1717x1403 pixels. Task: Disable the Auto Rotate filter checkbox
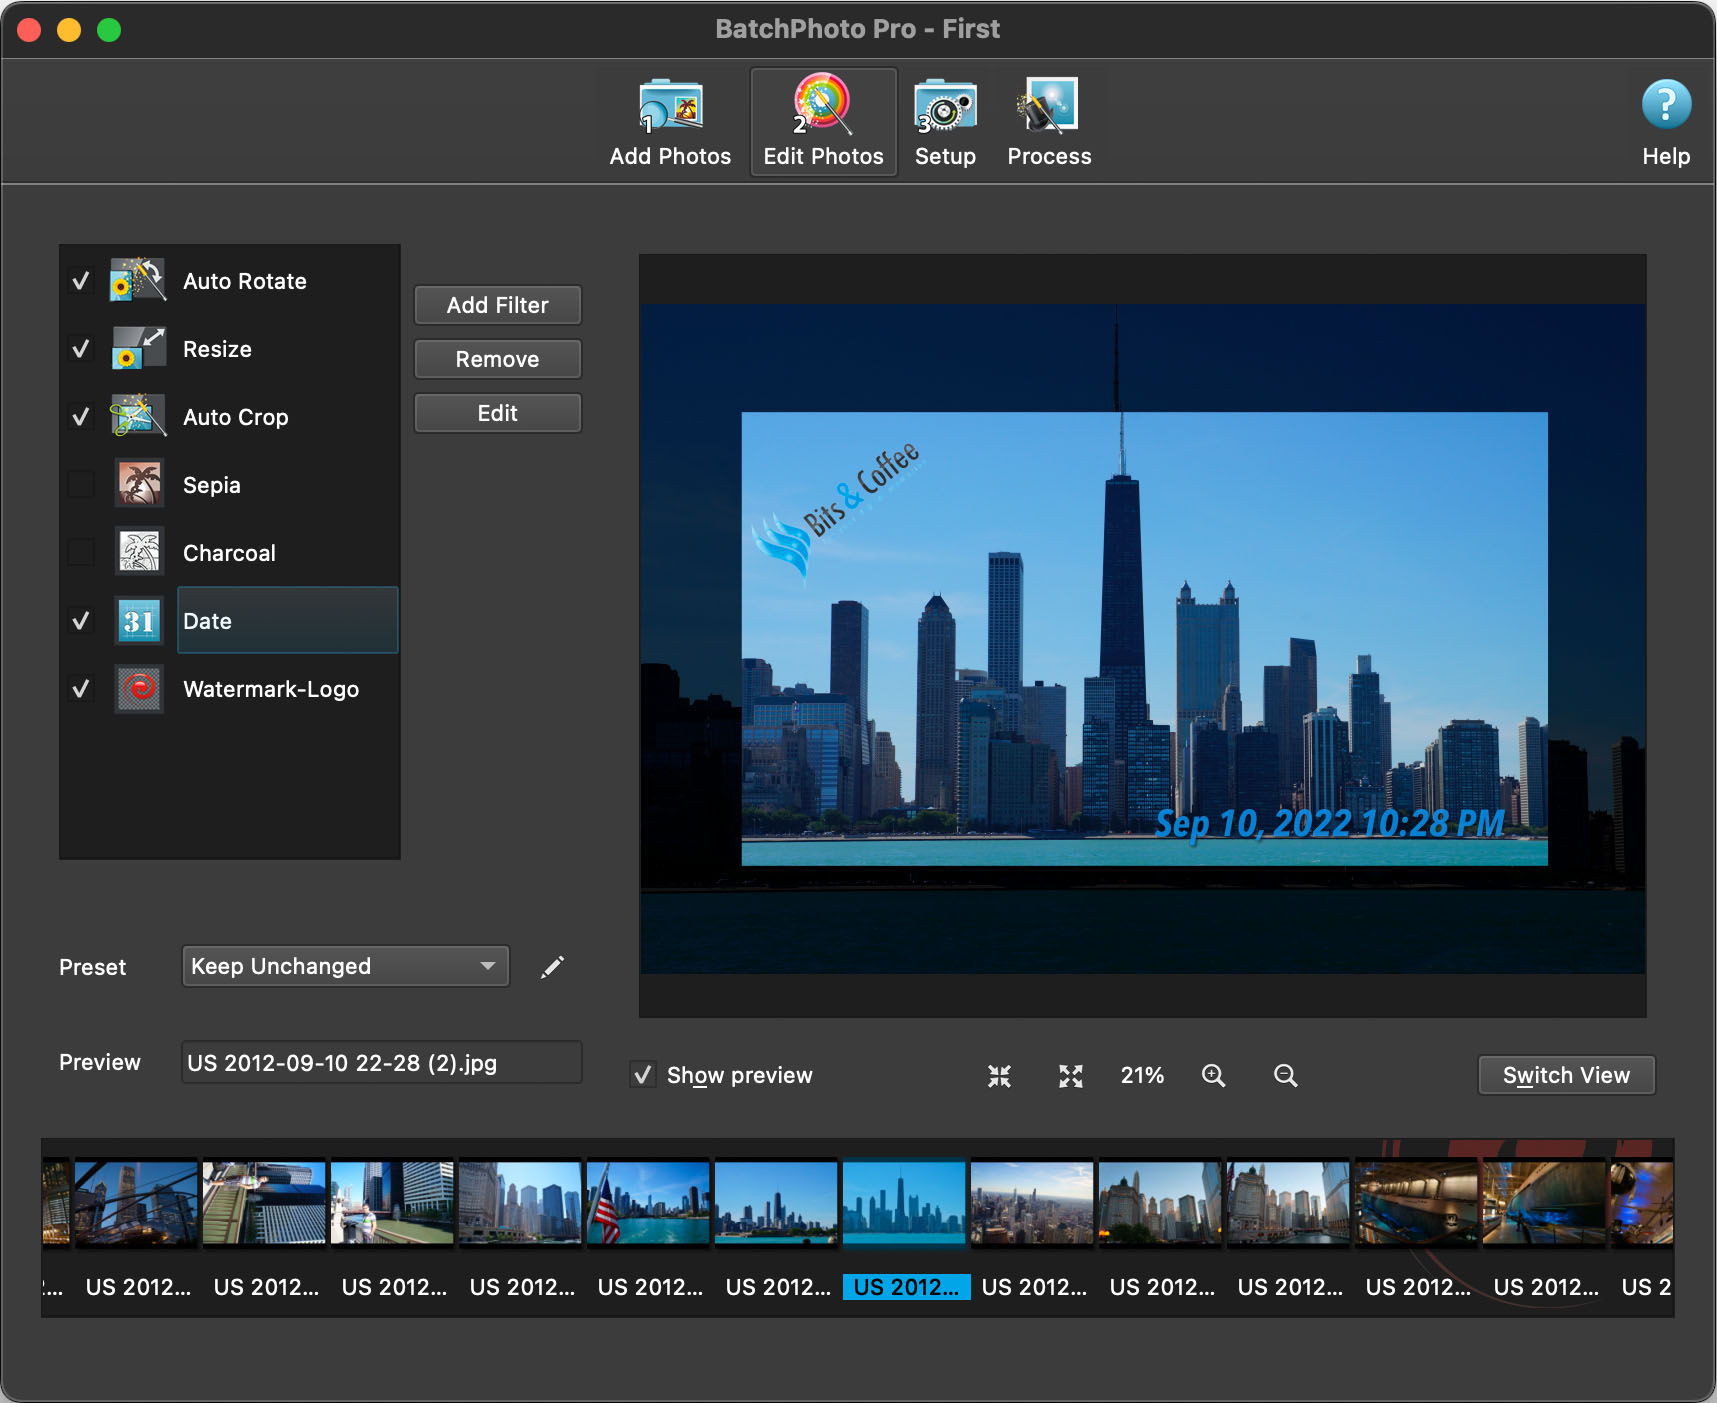[x=81, y=281]
